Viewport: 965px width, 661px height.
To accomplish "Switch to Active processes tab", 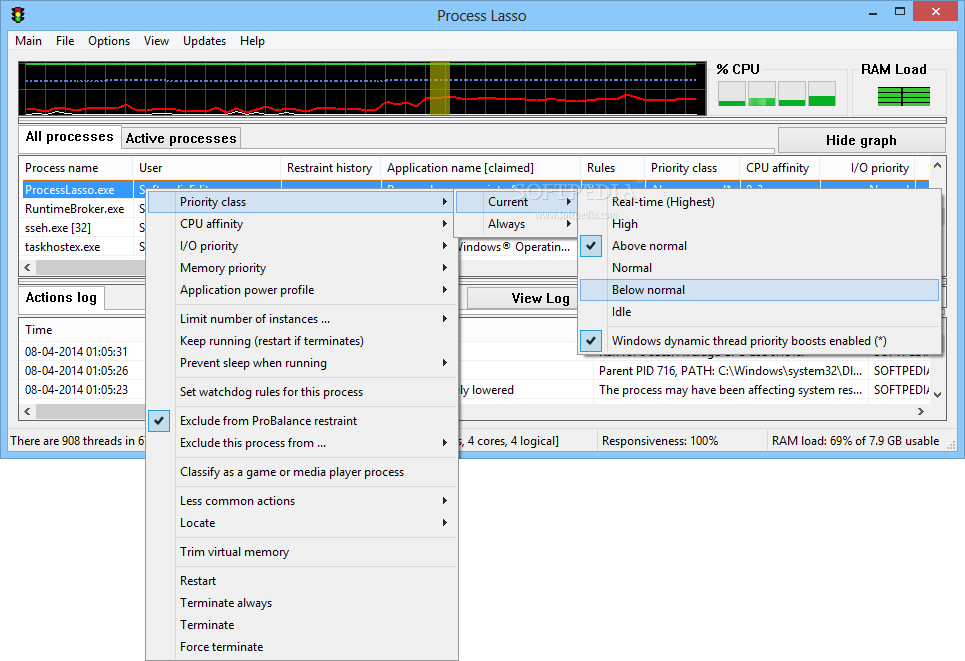I will (x=181, y=138).
